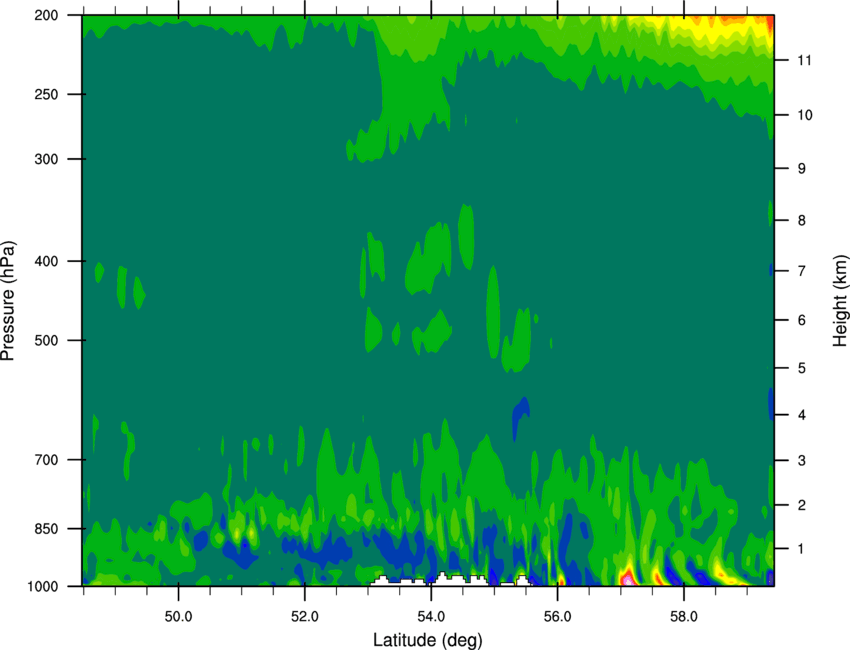Pick the 2 km height label
The image size is (850, 650).
tap(802, 505)
